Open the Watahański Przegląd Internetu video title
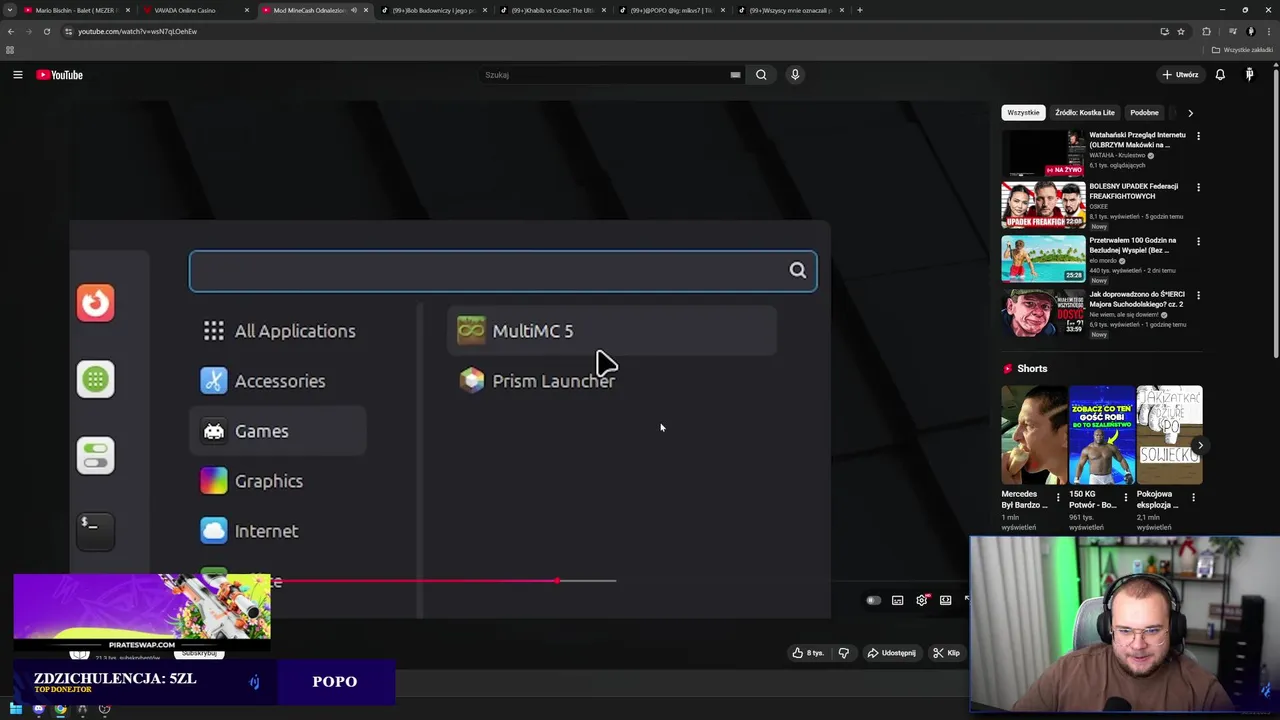 1137,140
